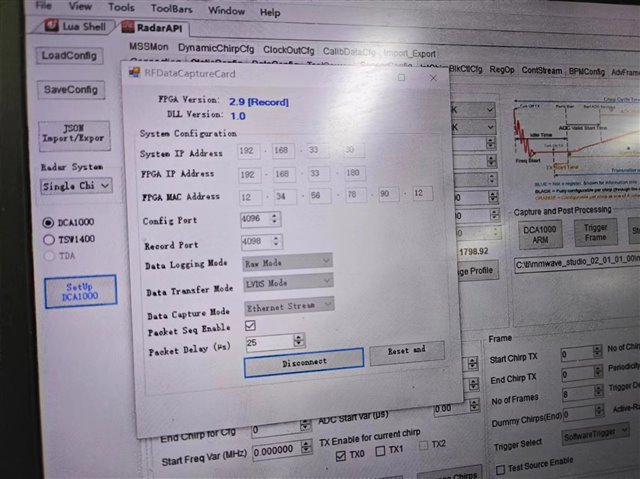
Task: Maximize the RFDataCaptureCard dialog
Action: 402,77
